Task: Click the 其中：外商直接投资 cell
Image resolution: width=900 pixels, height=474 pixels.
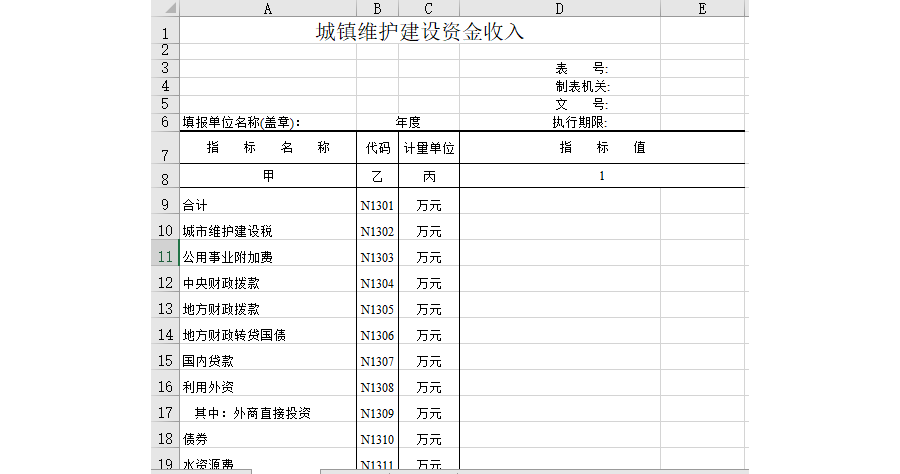Action: tap(267, 409)
